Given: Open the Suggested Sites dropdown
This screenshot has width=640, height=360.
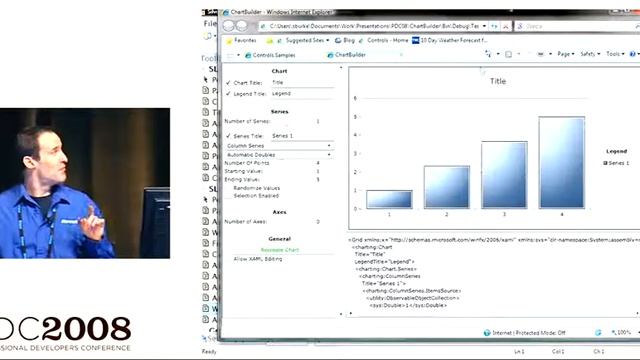Looking at the screenshot, I should click(x=303, y=40).
